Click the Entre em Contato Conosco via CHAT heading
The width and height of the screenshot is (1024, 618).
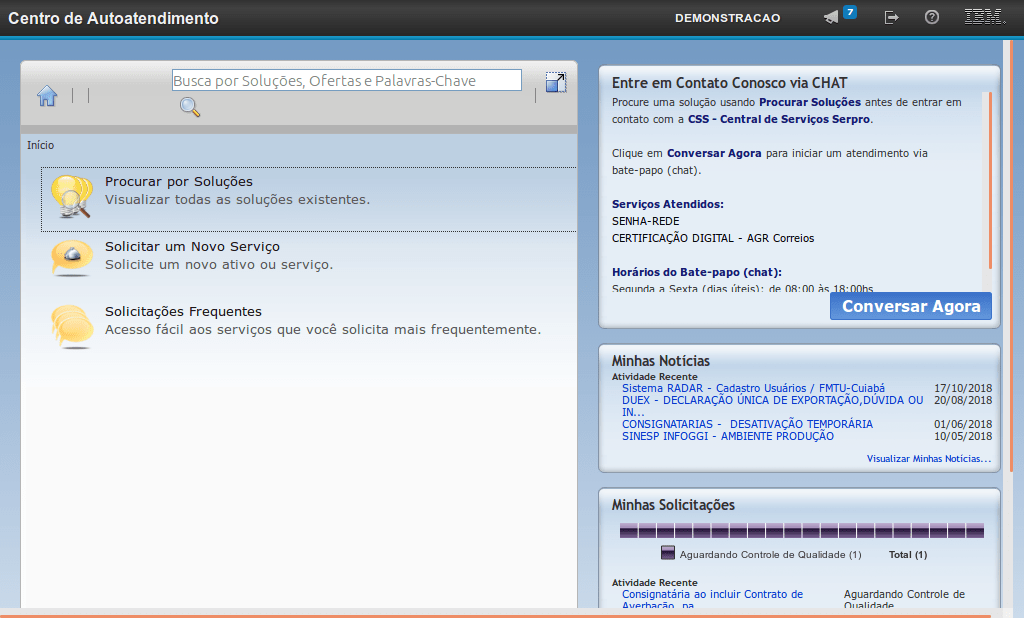tap(729, 83)
